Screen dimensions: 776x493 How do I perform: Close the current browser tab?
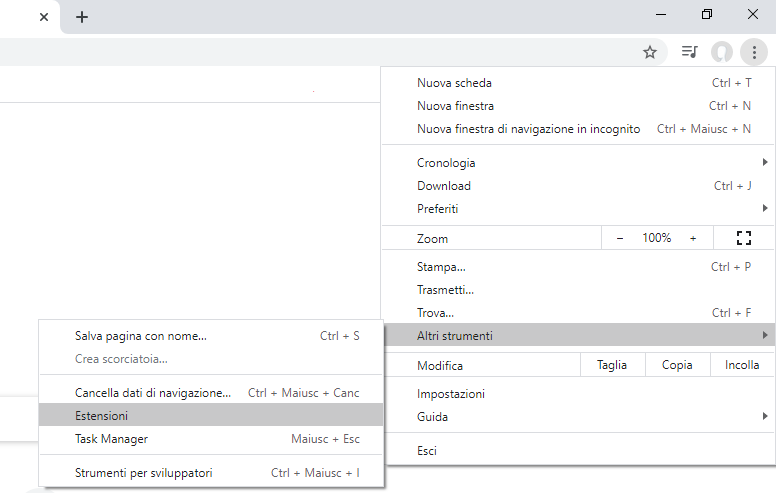(44, 17)
